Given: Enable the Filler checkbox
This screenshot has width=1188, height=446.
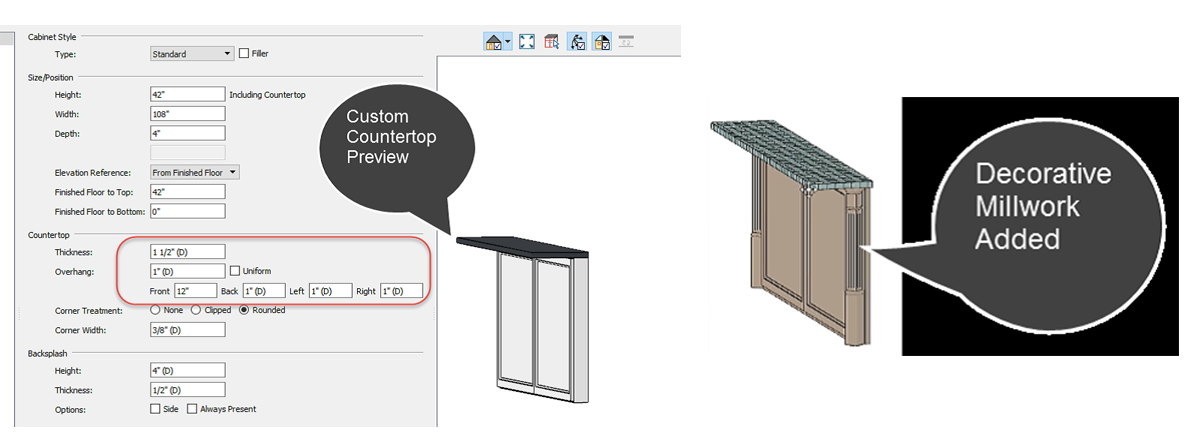Looking at the screenshot, I should point(244,53).
